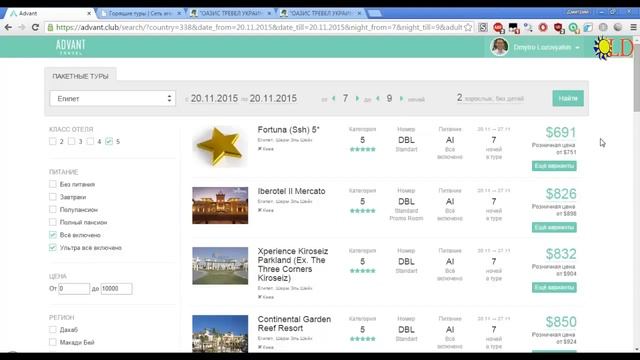
Task: Open the Iberotel Il Mercato hotel photo
Action: point(220,205)
